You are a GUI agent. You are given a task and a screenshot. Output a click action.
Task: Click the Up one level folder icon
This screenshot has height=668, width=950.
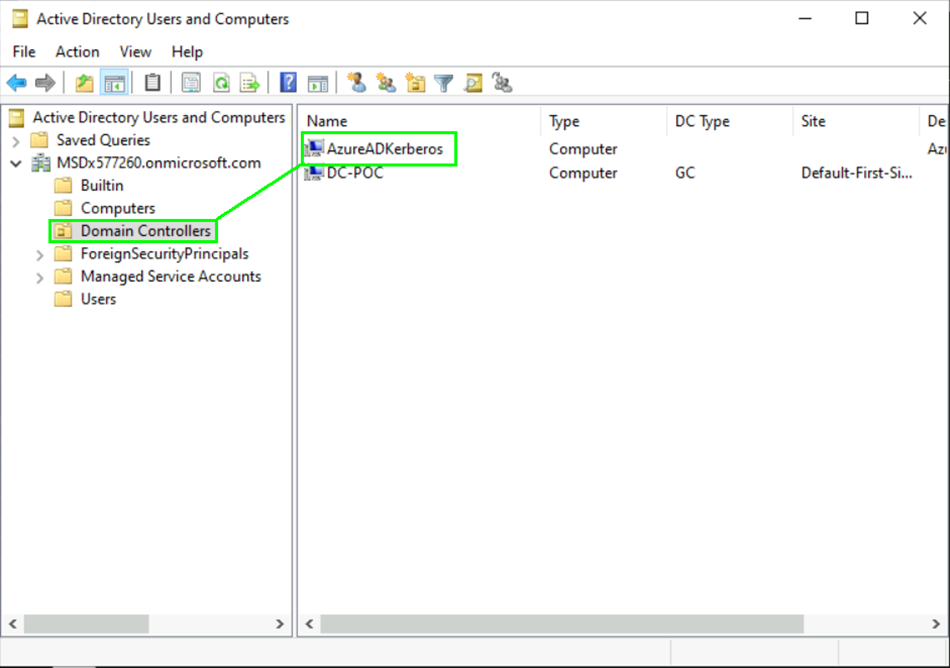click(85, 83)
